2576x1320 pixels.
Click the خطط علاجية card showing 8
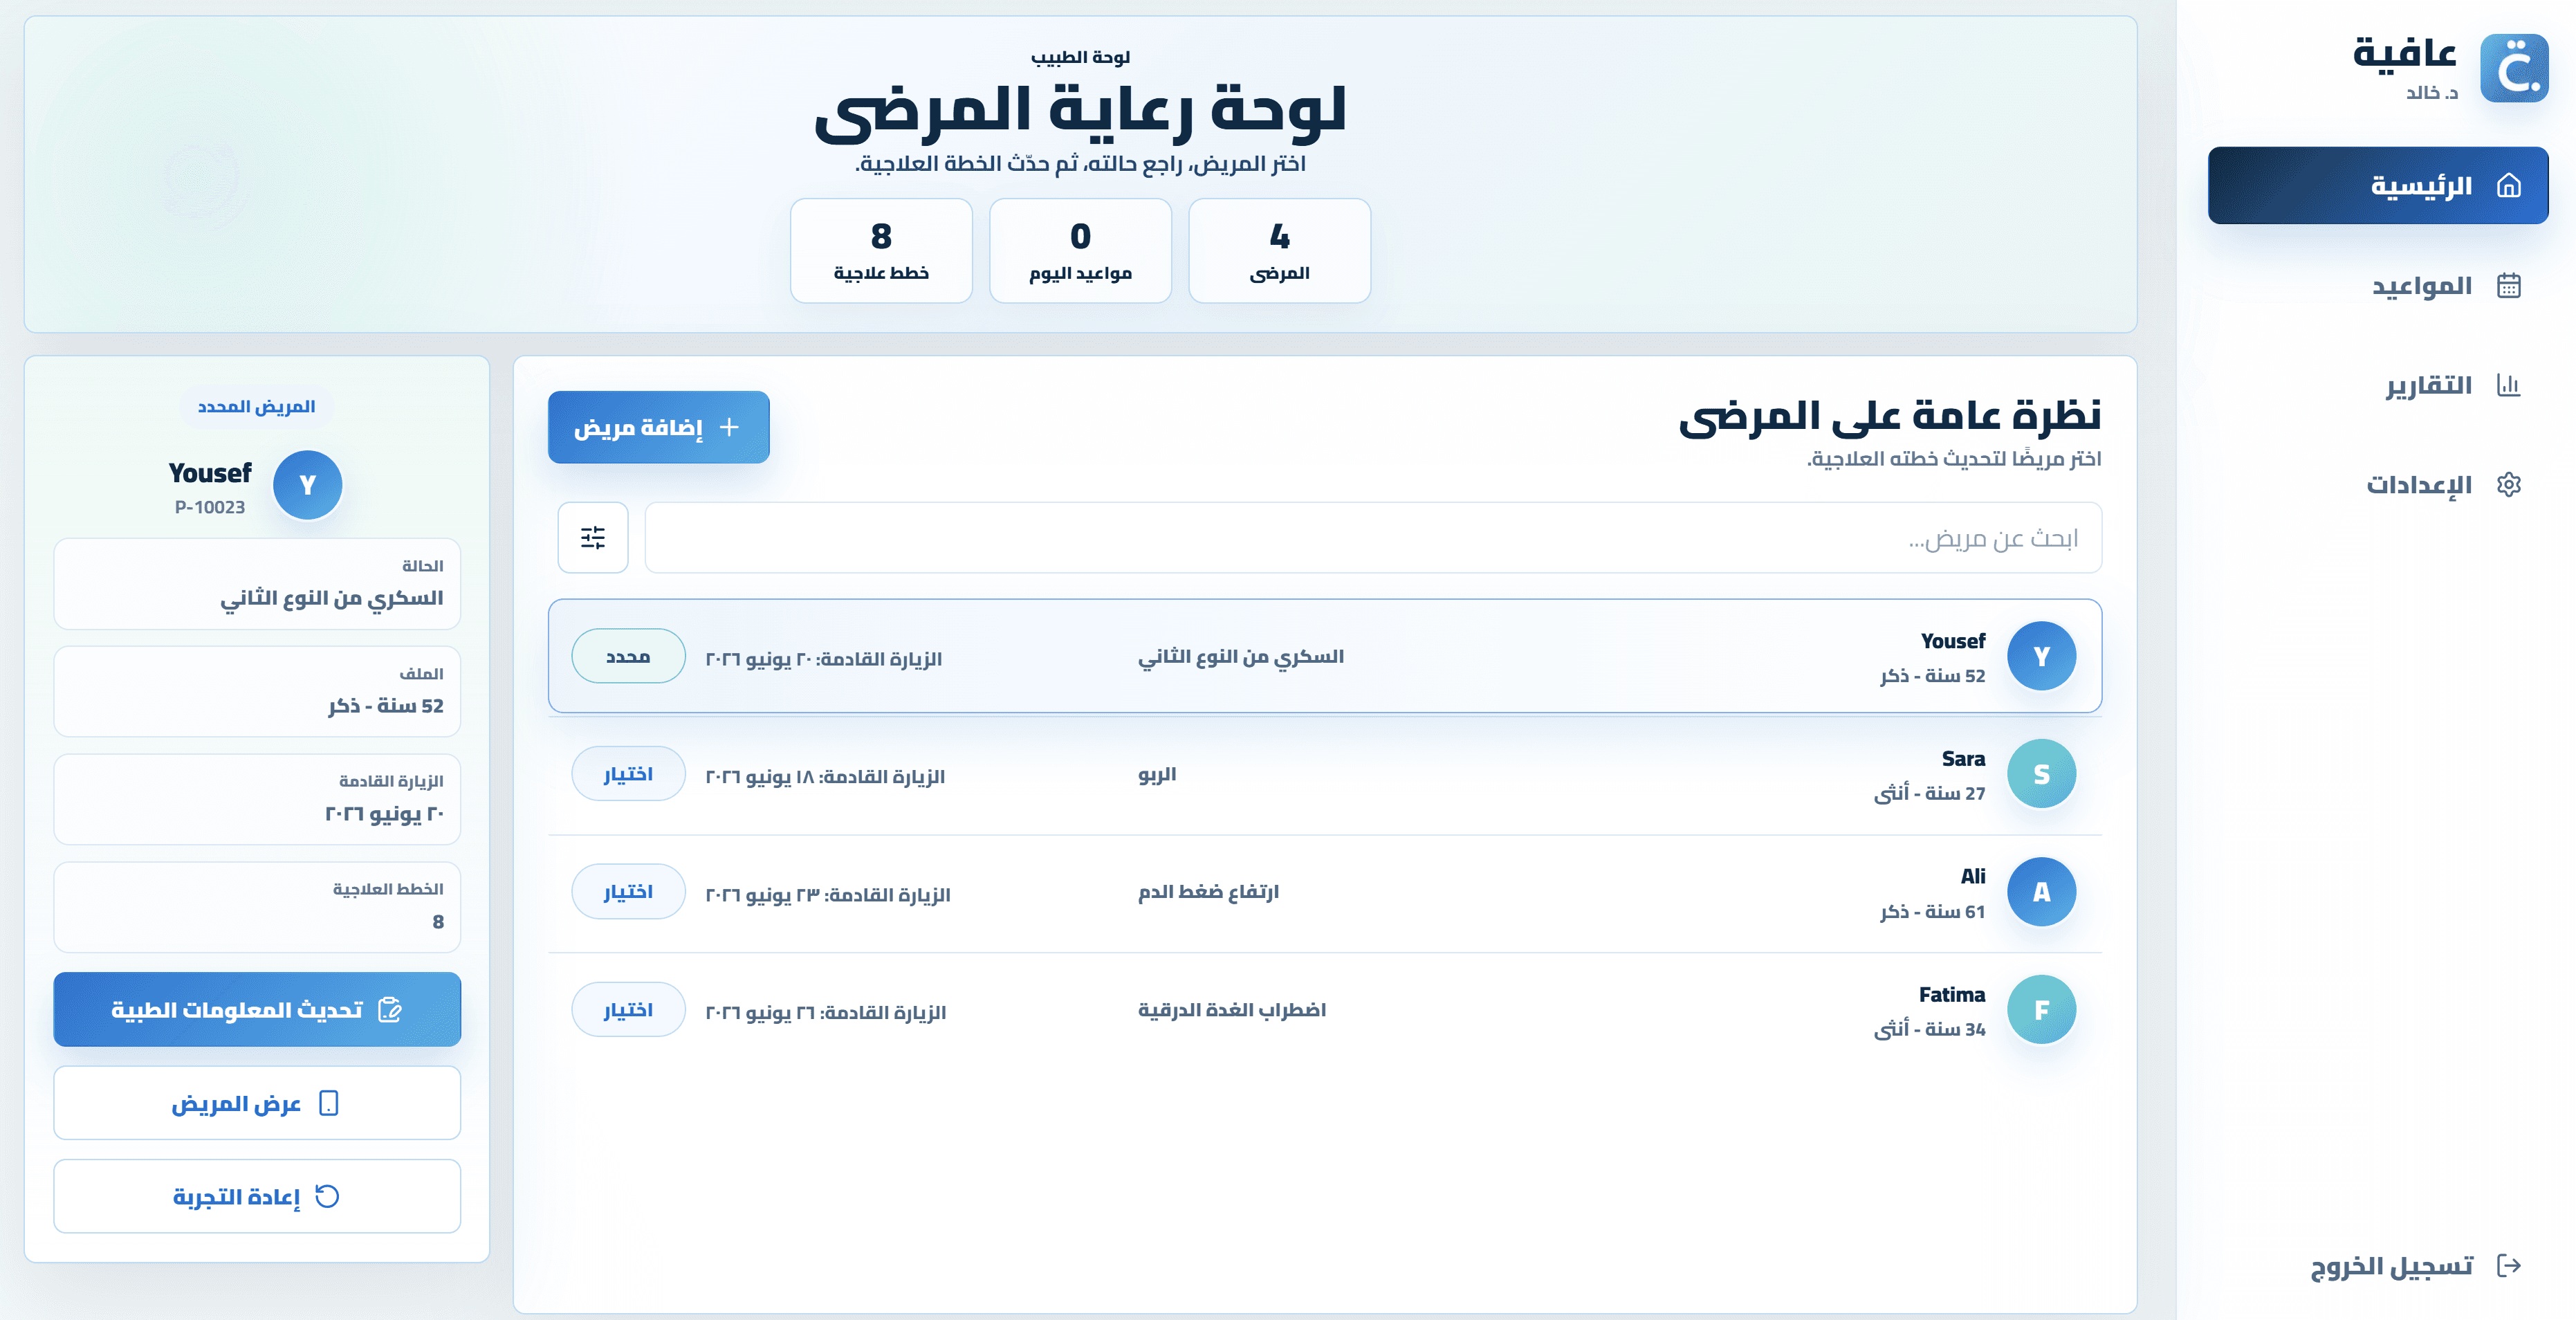click(x=881, y=250)
